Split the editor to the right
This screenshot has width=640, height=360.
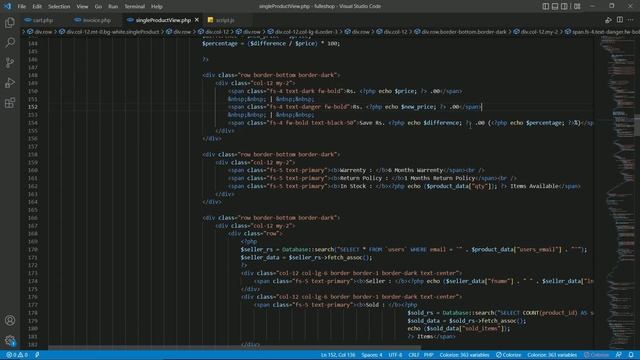(x=620, y=20)
